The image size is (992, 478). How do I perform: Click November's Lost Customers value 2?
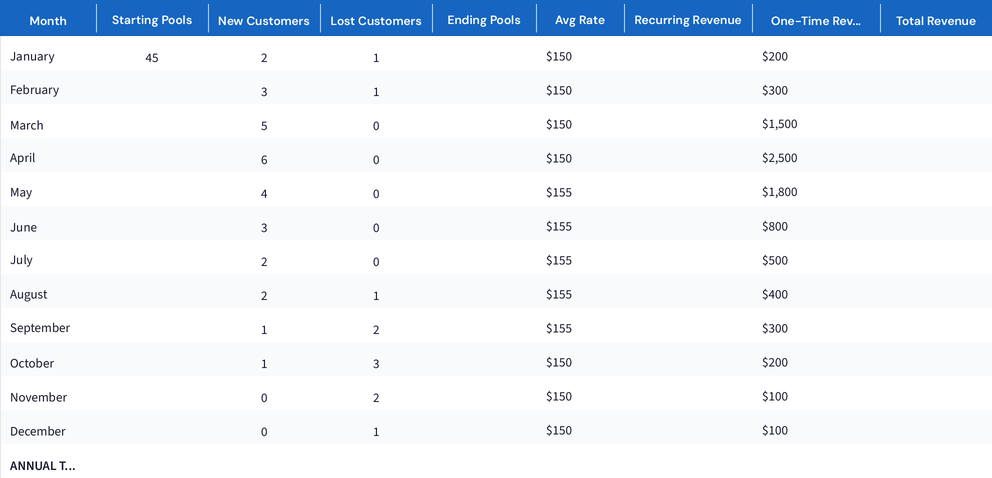pyautogui.click(x=376, y=398)
